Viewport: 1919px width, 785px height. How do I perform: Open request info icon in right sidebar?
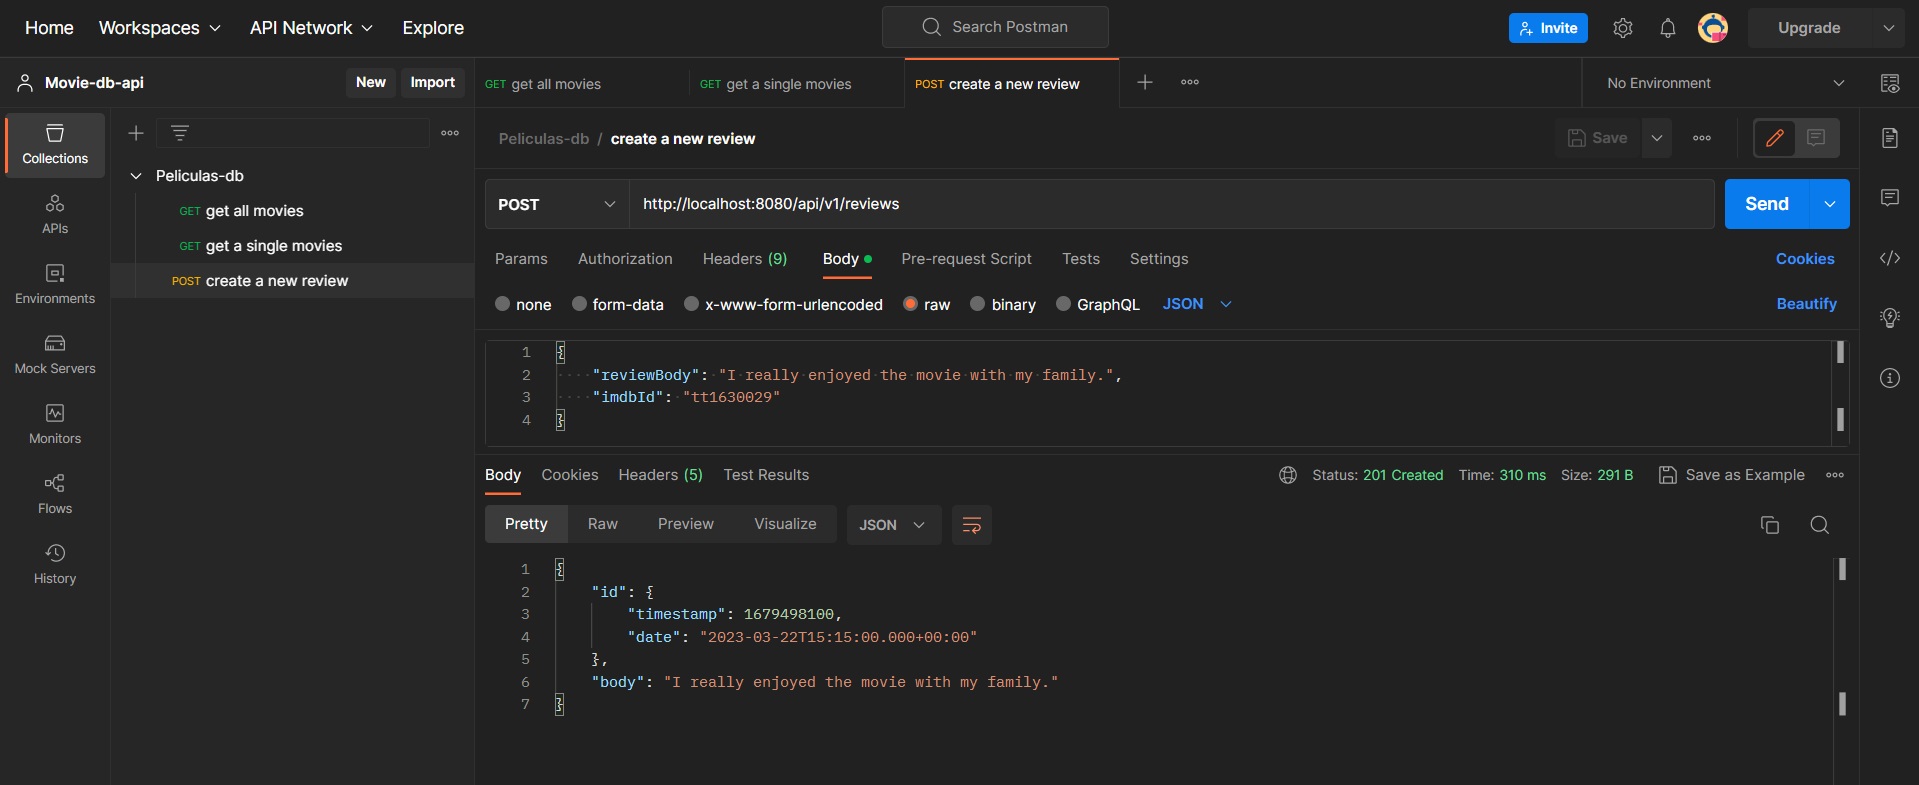1890,378
